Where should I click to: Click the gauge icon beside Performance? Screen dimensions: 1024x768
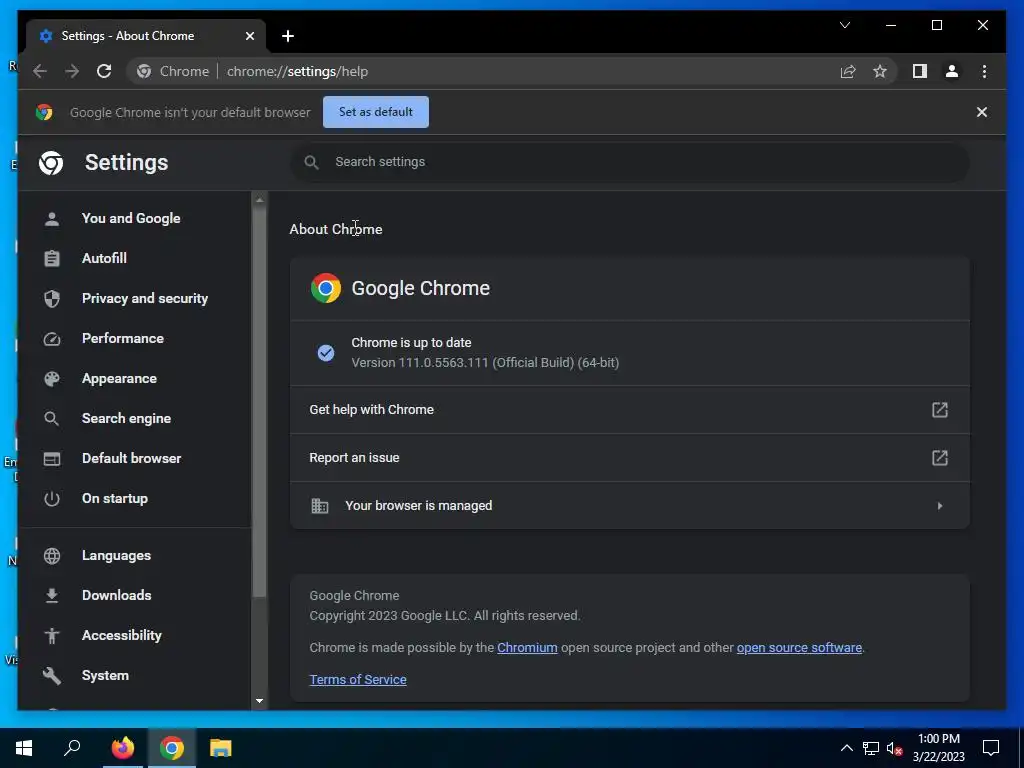coord(52,339)
